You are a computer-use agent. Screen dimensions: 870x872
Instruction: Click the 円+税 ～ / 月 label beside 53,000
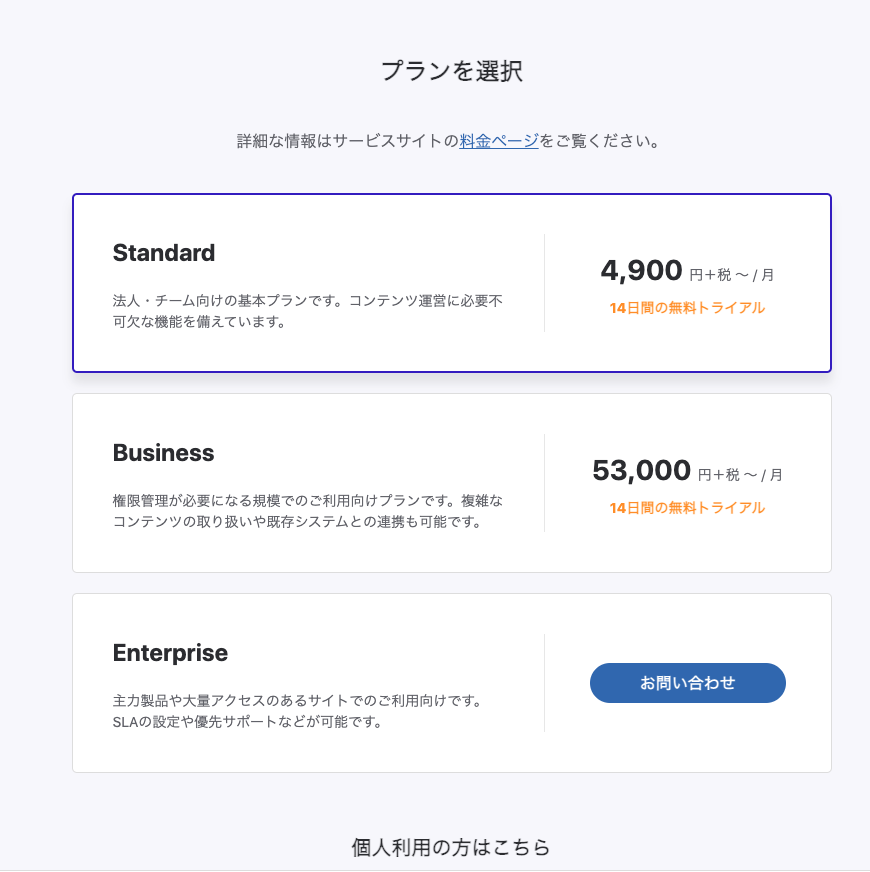coord(740,474)
